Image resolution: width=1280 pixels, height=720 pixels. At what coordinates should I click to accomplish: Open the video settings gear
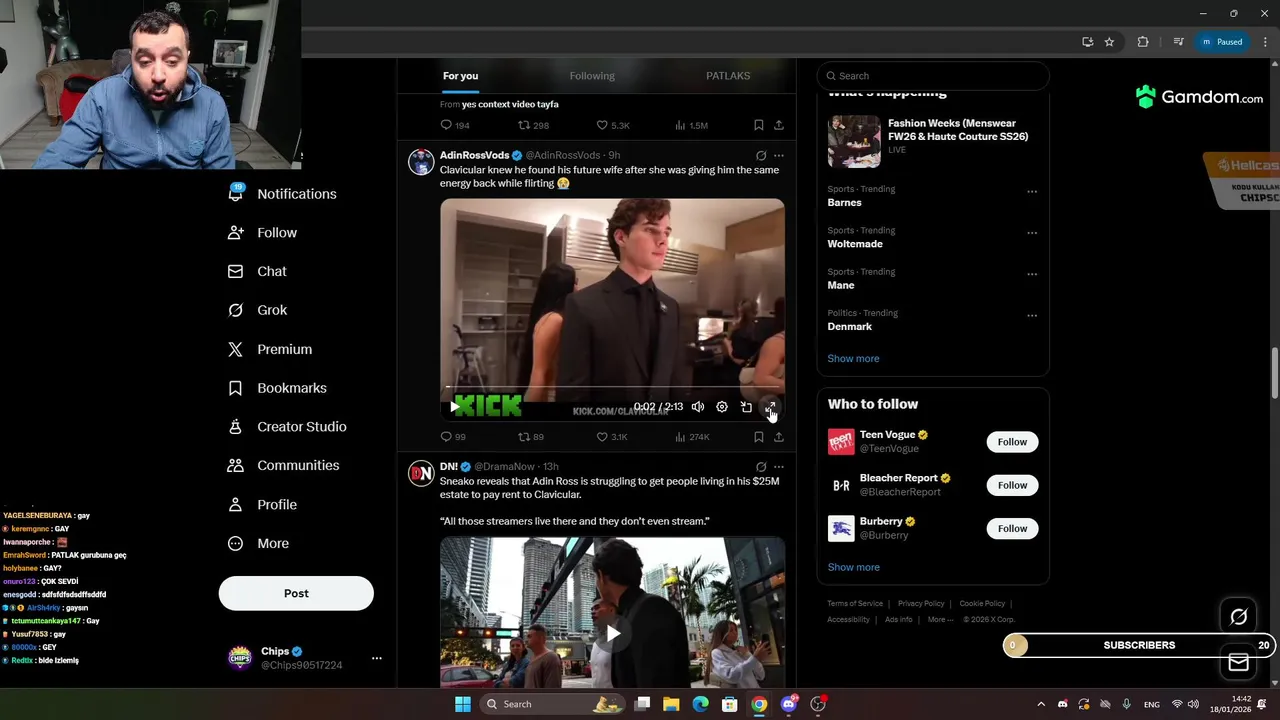pos(722,407)
